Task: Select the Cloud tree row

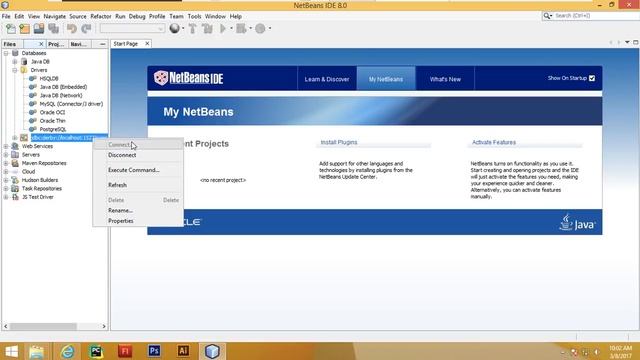Action: pyautogui.click(x=28, y=171)
